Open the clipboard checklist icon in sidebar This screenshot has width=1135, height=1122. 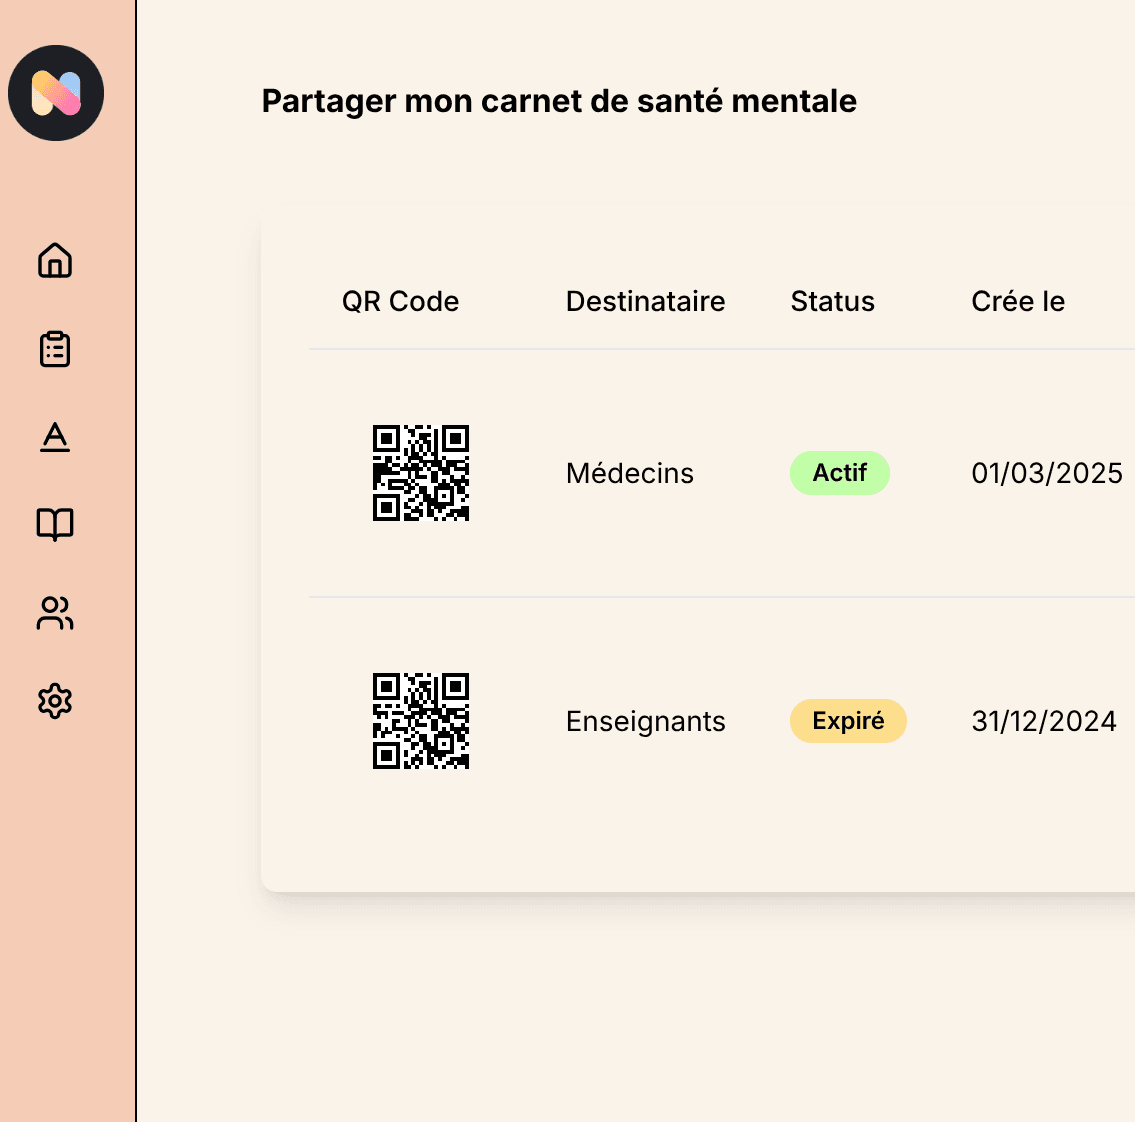[55, 349]
